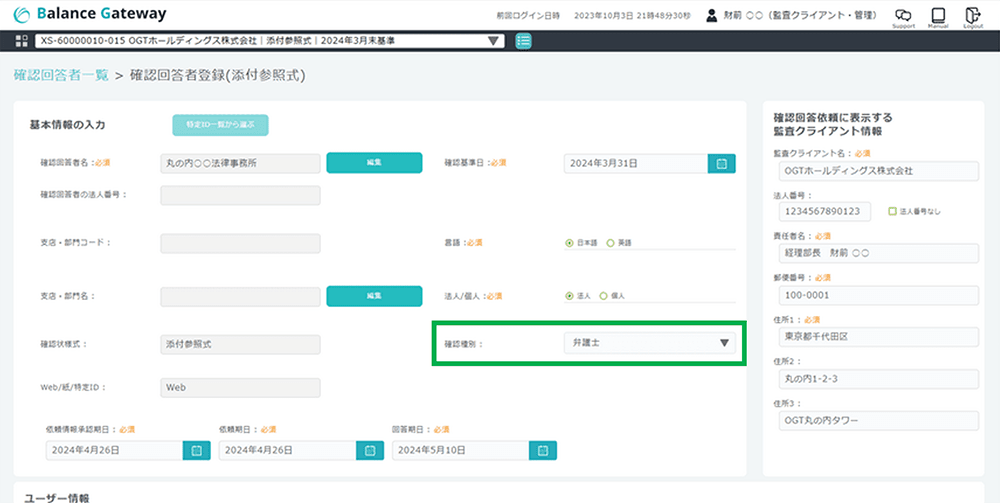Open calendar for 依頼情報承認期日

coord(196,451)
